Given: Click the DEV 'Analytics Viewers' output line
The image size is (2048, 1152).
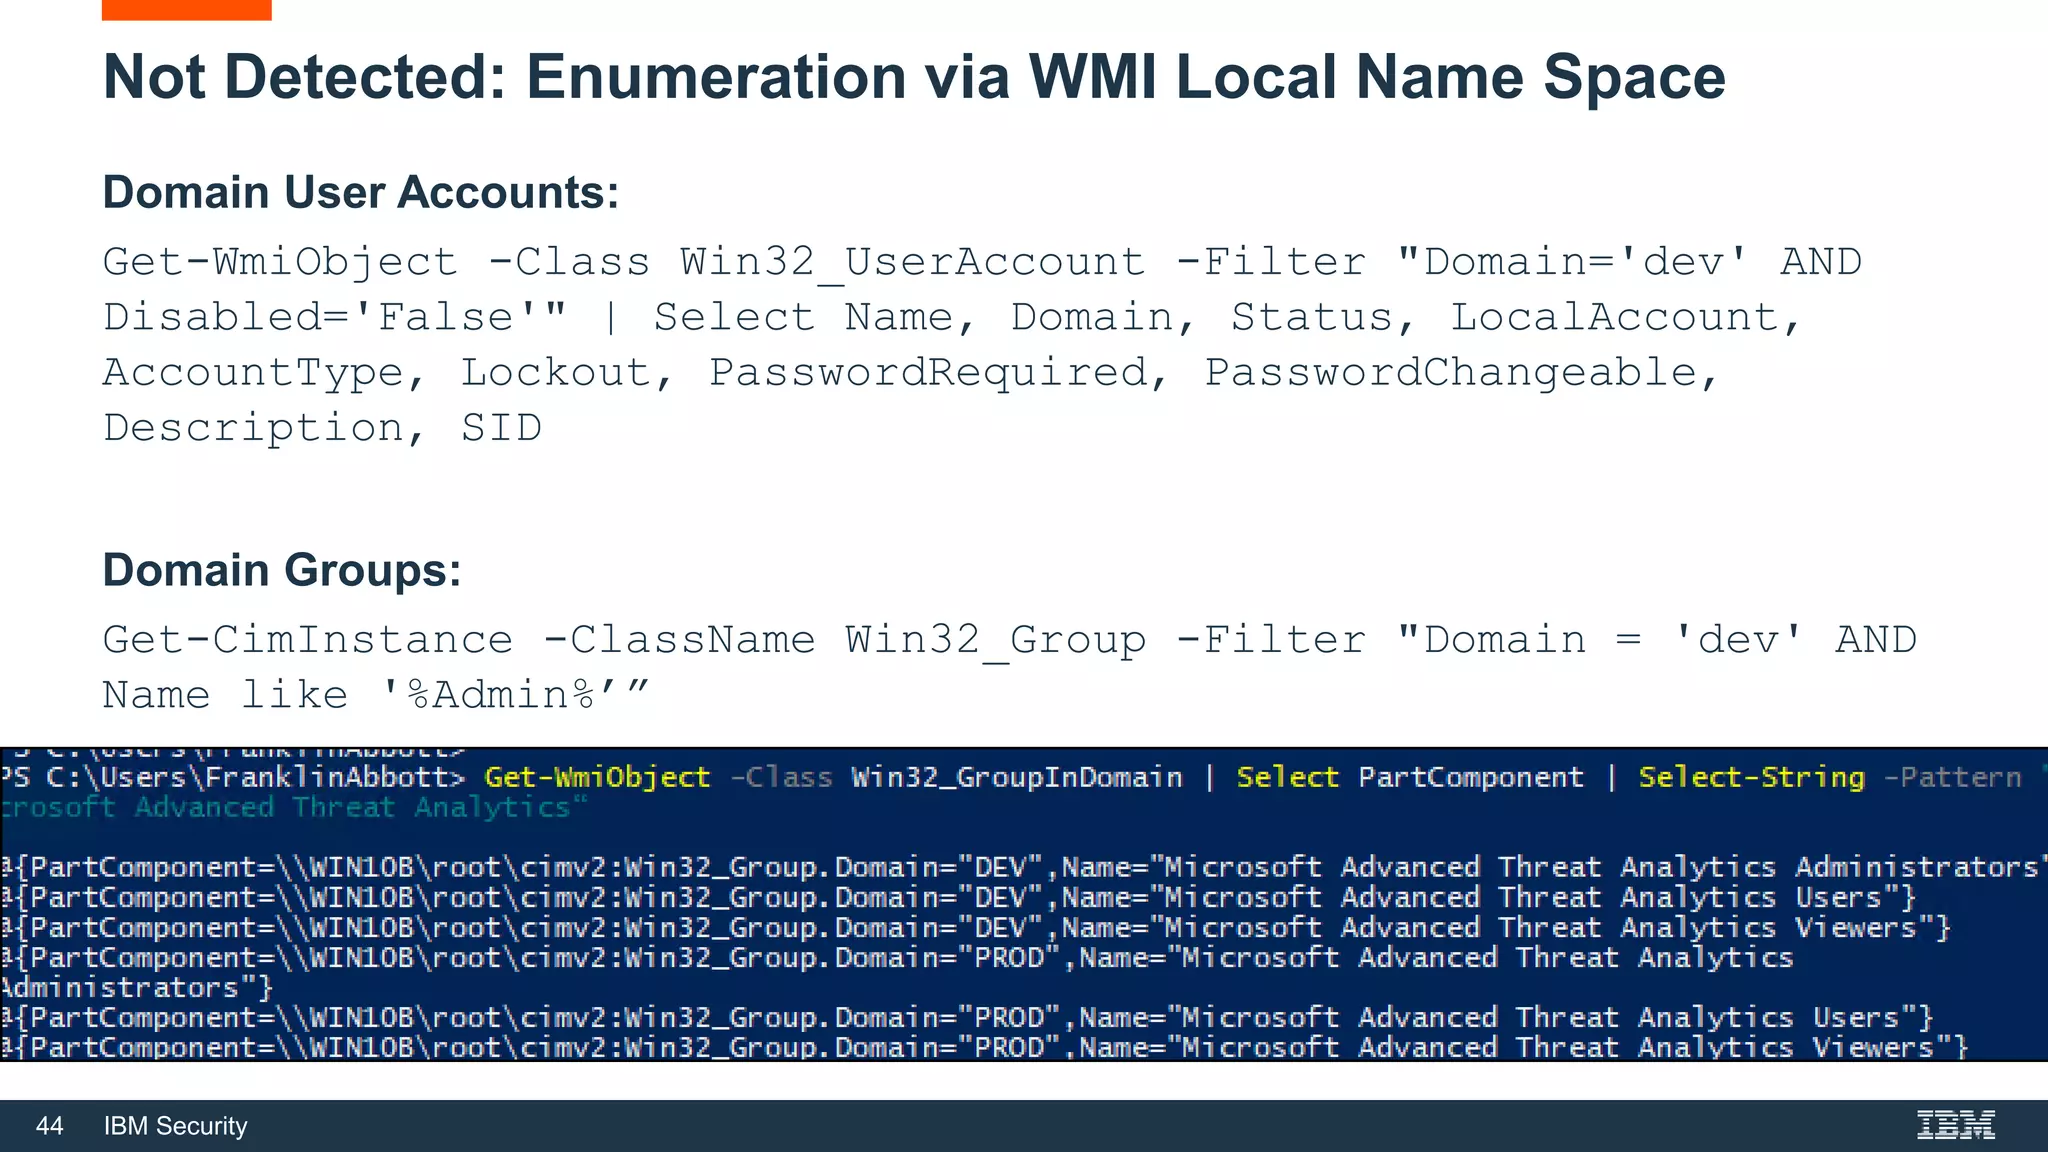Looking at the screenshot, I should 976,927.
